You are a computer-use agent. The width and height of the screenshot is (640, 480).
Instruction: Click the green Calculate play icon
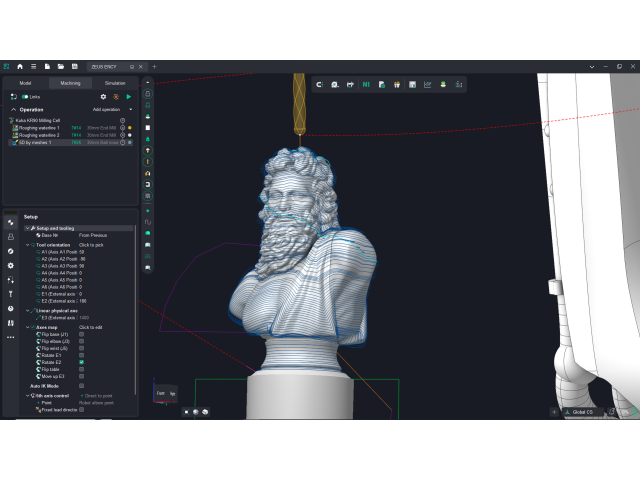click(129, 96)
